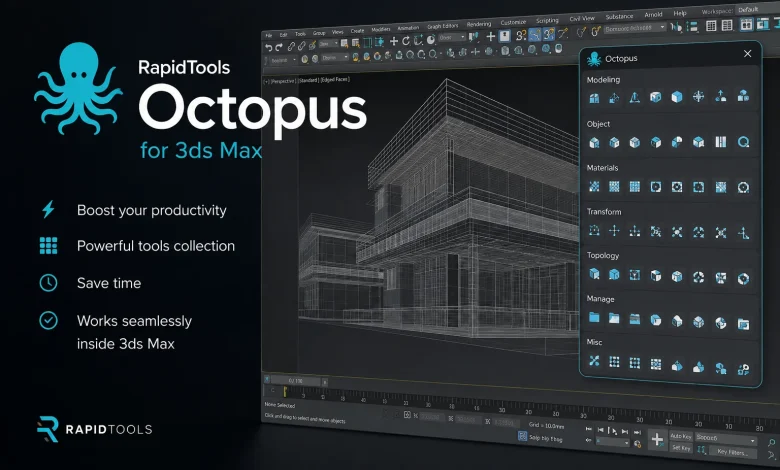The image size is (780, 470).
Task: Click Undo arrow in 3ds Max toolbar
Action: (x=269, y=47)
